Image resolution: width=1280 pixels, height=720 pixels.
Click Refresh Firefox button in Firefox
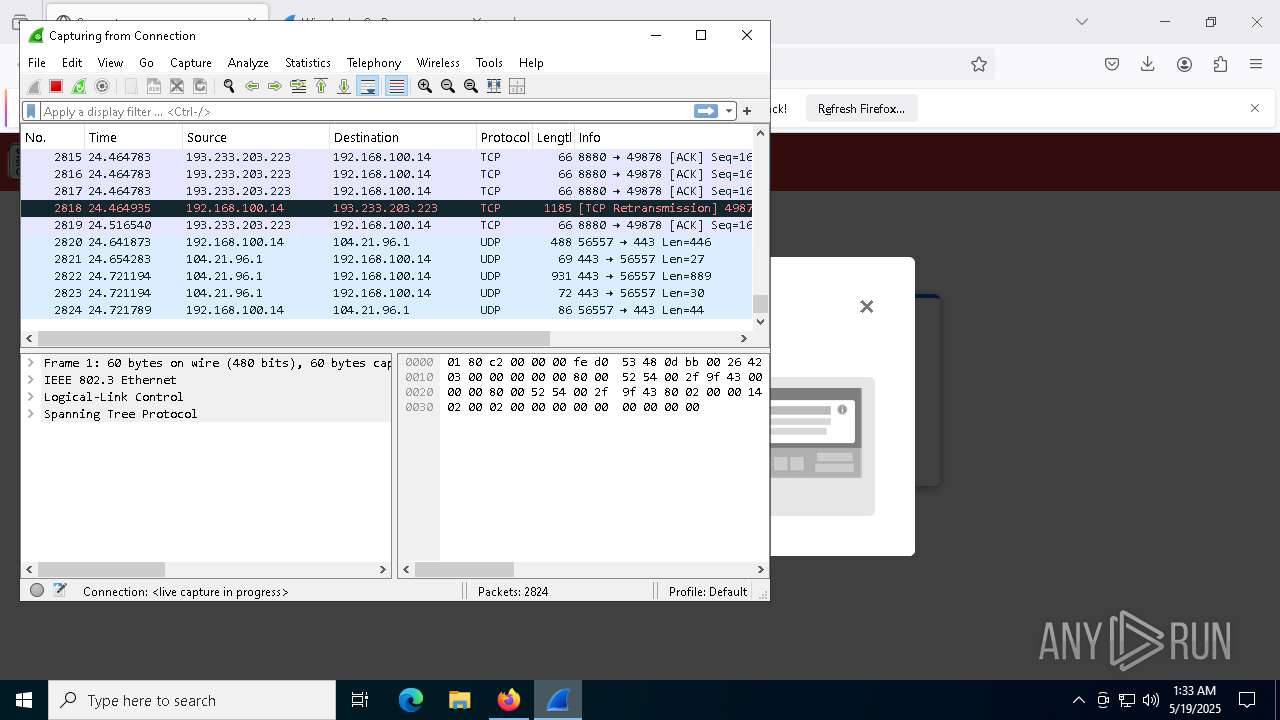pos(861,109)
